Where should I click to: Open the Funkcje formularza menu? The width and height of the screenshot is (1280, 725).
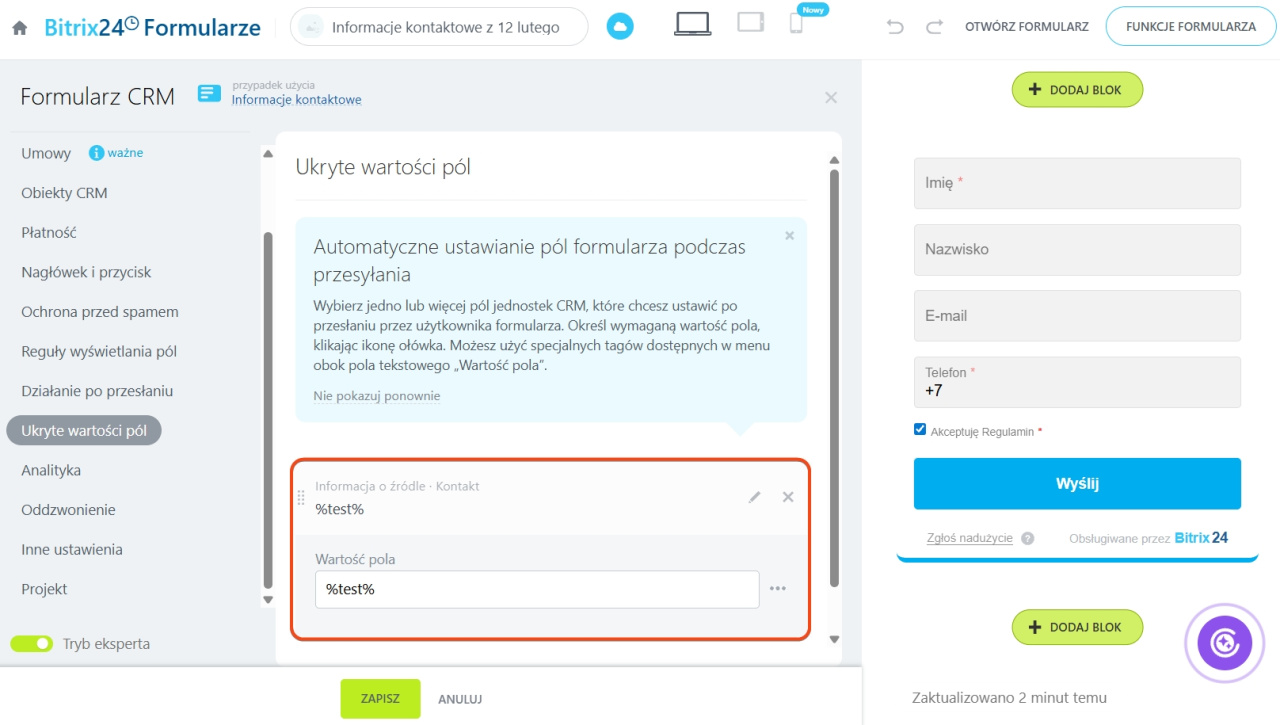coord(1190,27)
